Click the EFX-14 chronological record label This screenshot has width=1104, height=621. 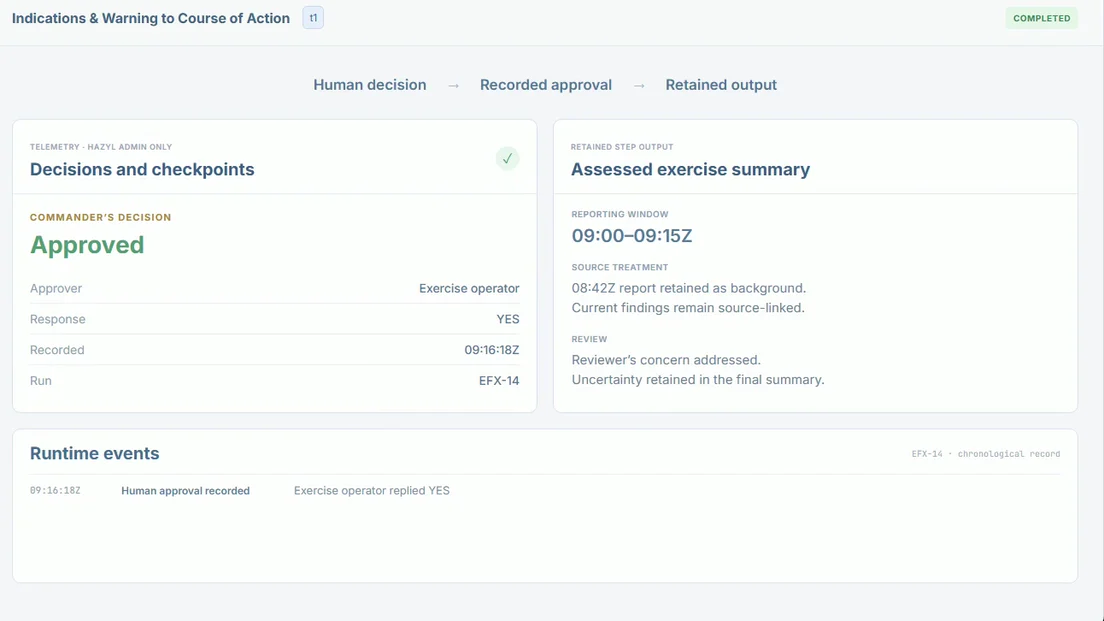(986, 454)
